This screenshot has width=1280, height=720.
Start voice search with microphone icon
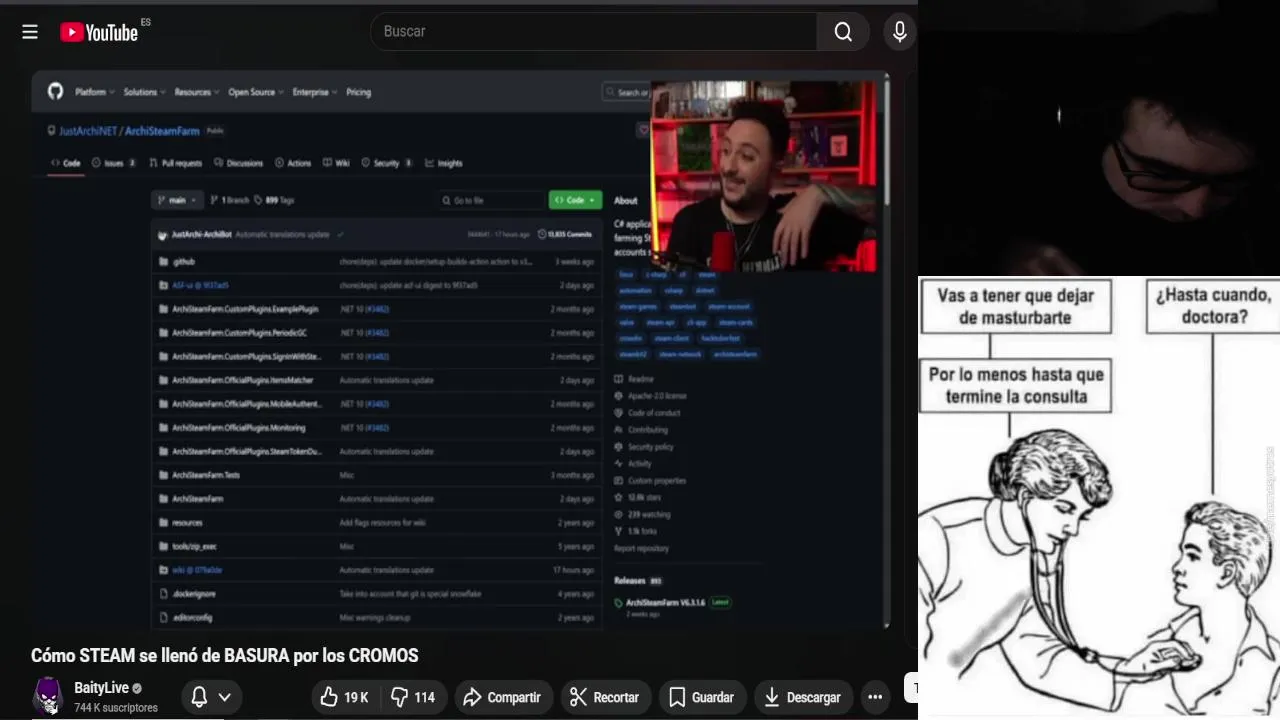(x=899, y=32)
